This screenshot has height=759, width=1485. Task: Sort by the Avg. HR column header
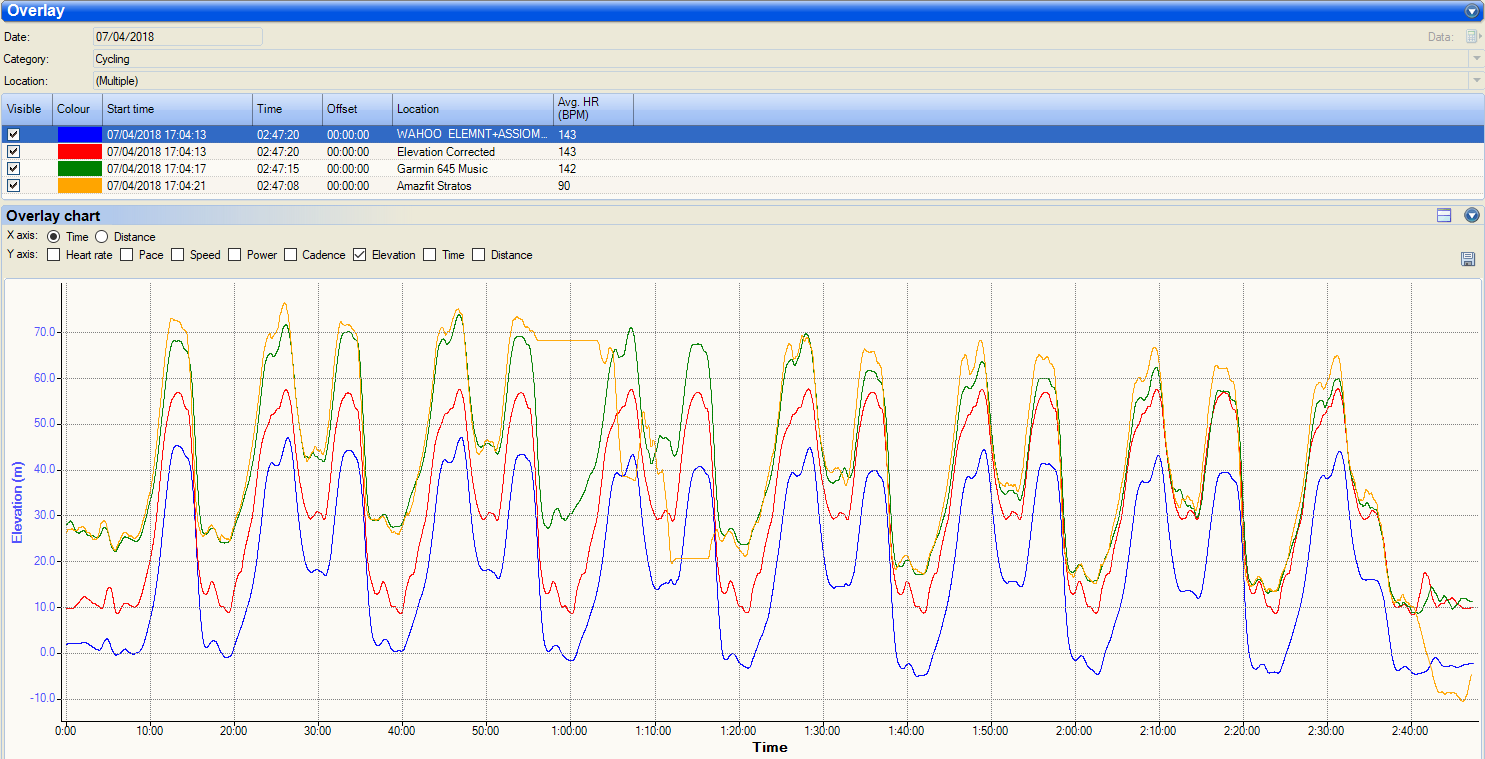coord(592,109)
